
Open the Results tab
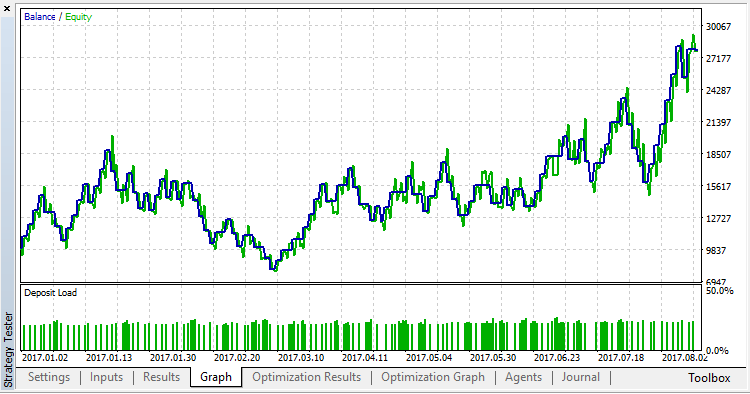click(x=161, y=377)
